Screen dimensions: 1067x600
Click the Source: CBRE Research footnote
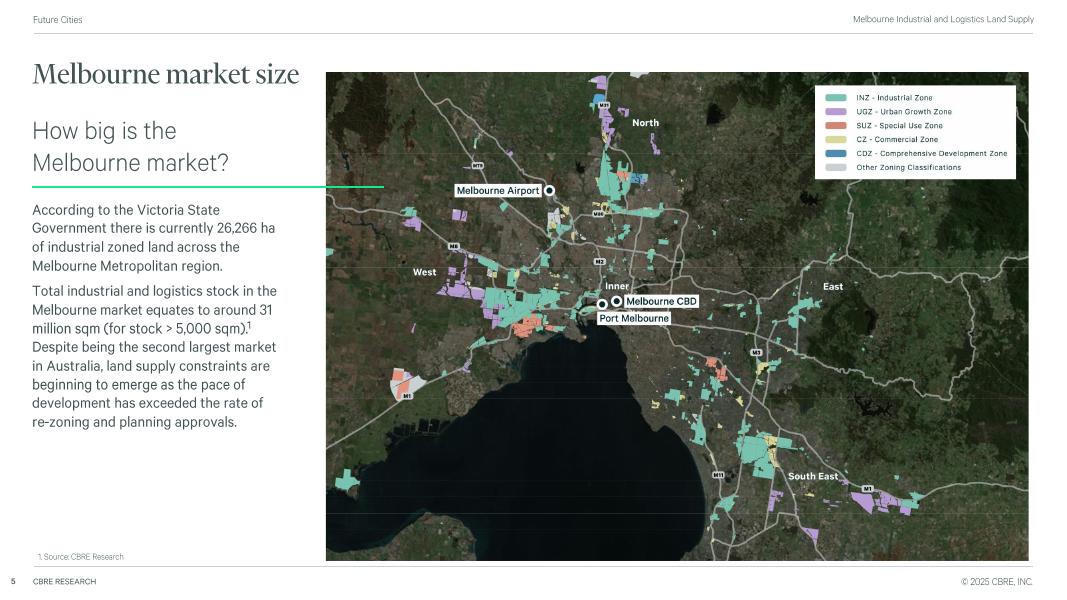[x=80, y=556]
